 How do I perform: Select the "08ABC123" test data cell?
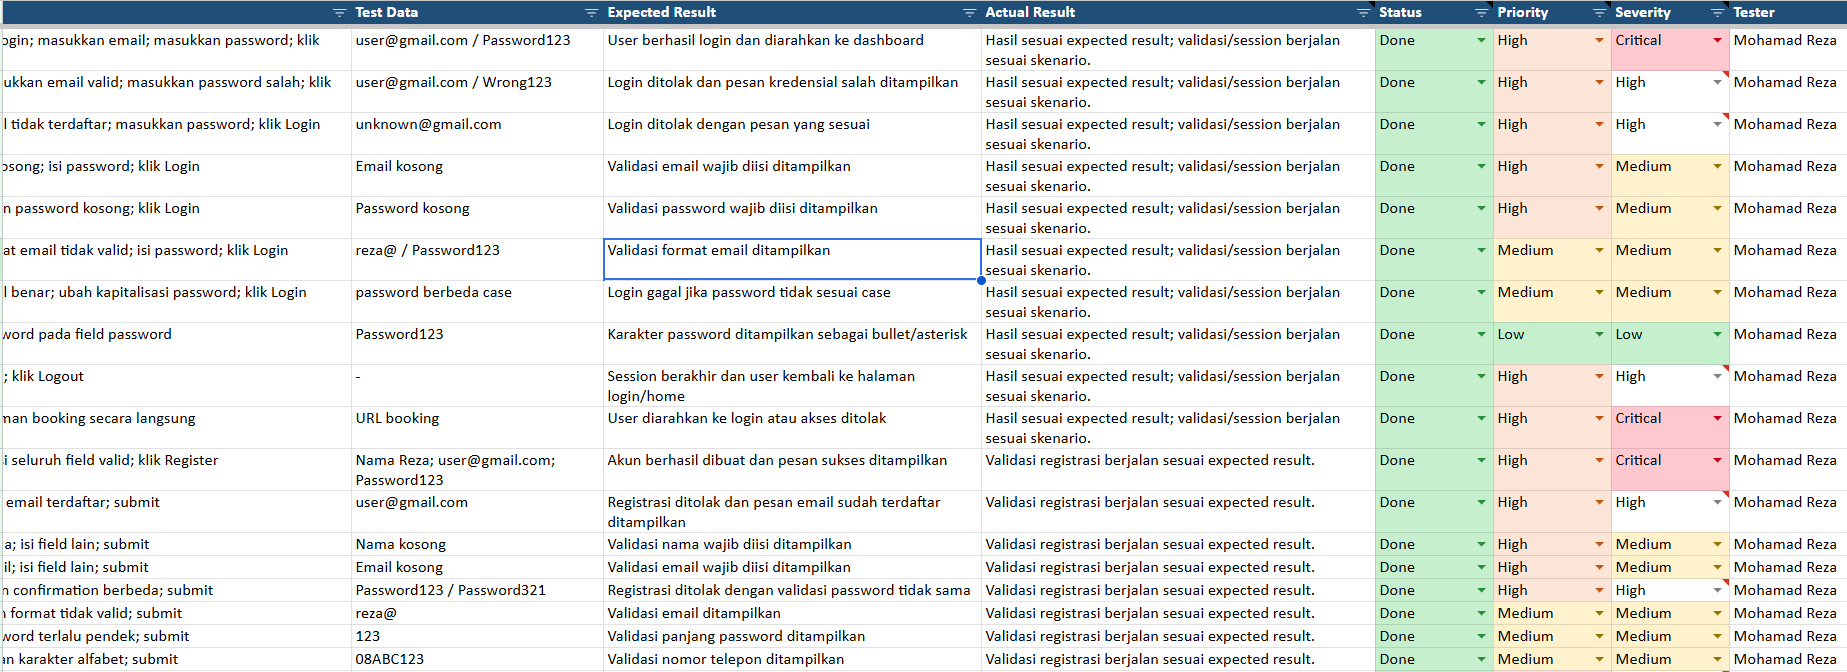tap(477, 660)
